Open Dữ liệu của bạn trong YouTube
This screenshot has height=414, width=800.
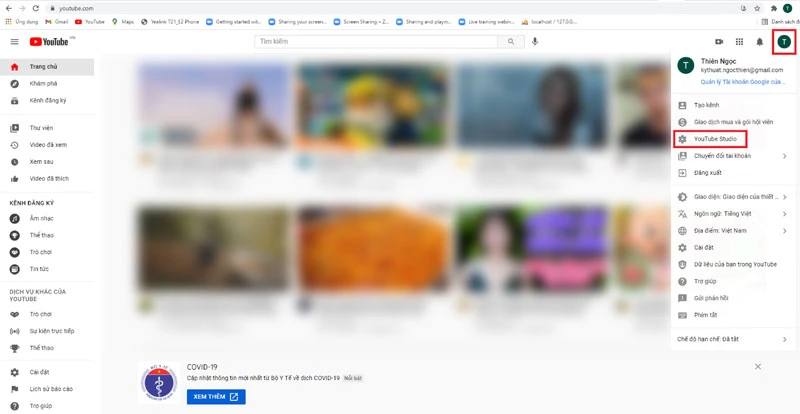pyautogui.click(x=734, y=264)
